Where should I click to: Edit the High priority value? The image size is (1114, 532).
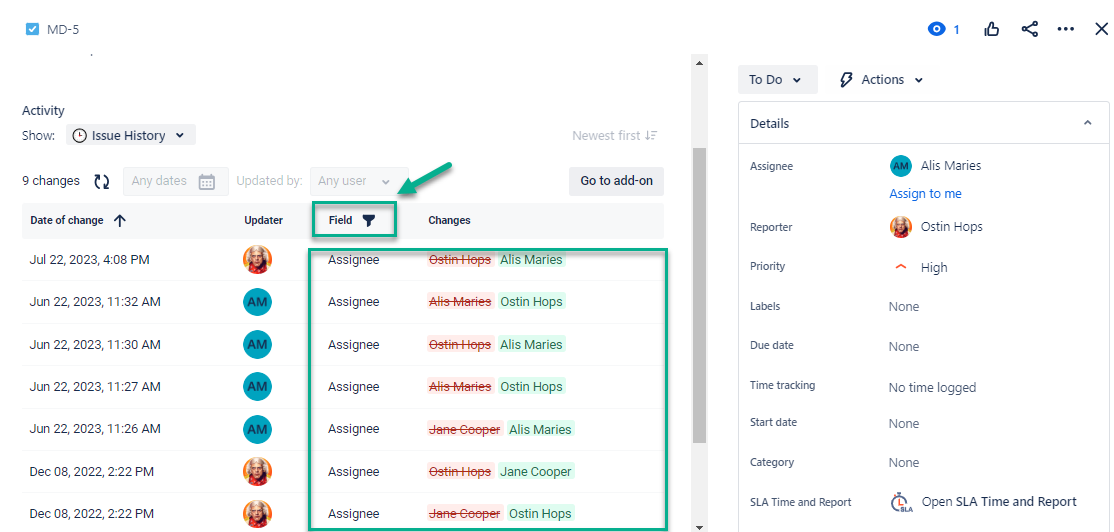[x=934, y=267]
